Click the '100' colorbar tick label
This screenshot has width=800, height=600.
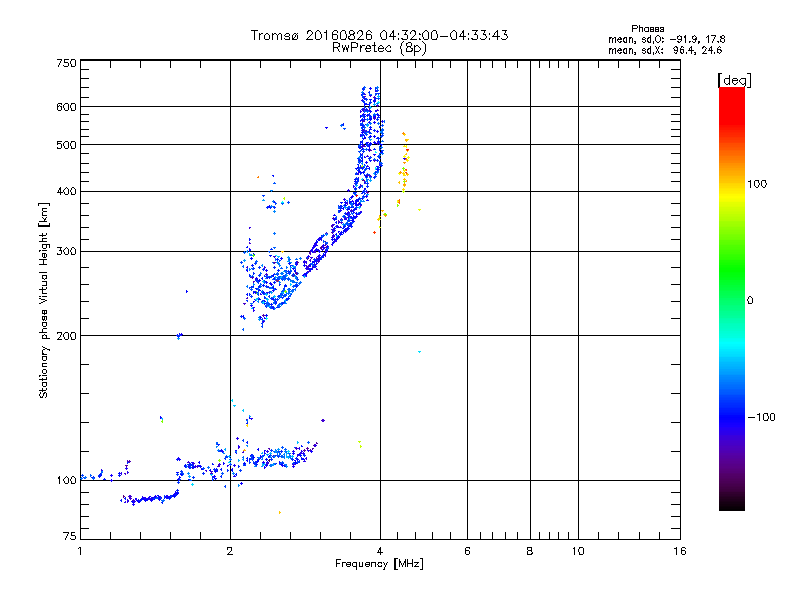tap(757, 184)
